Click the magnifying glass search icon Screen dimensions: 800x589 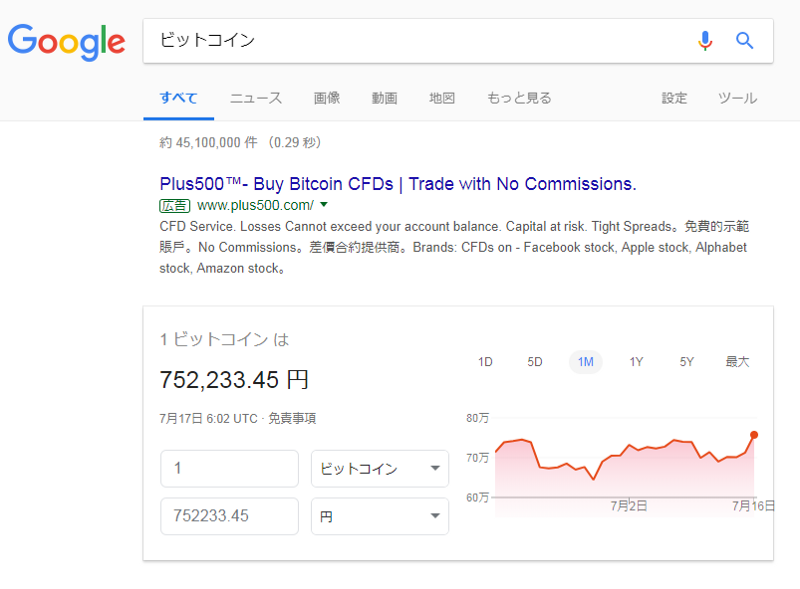[x=744, y=40]
